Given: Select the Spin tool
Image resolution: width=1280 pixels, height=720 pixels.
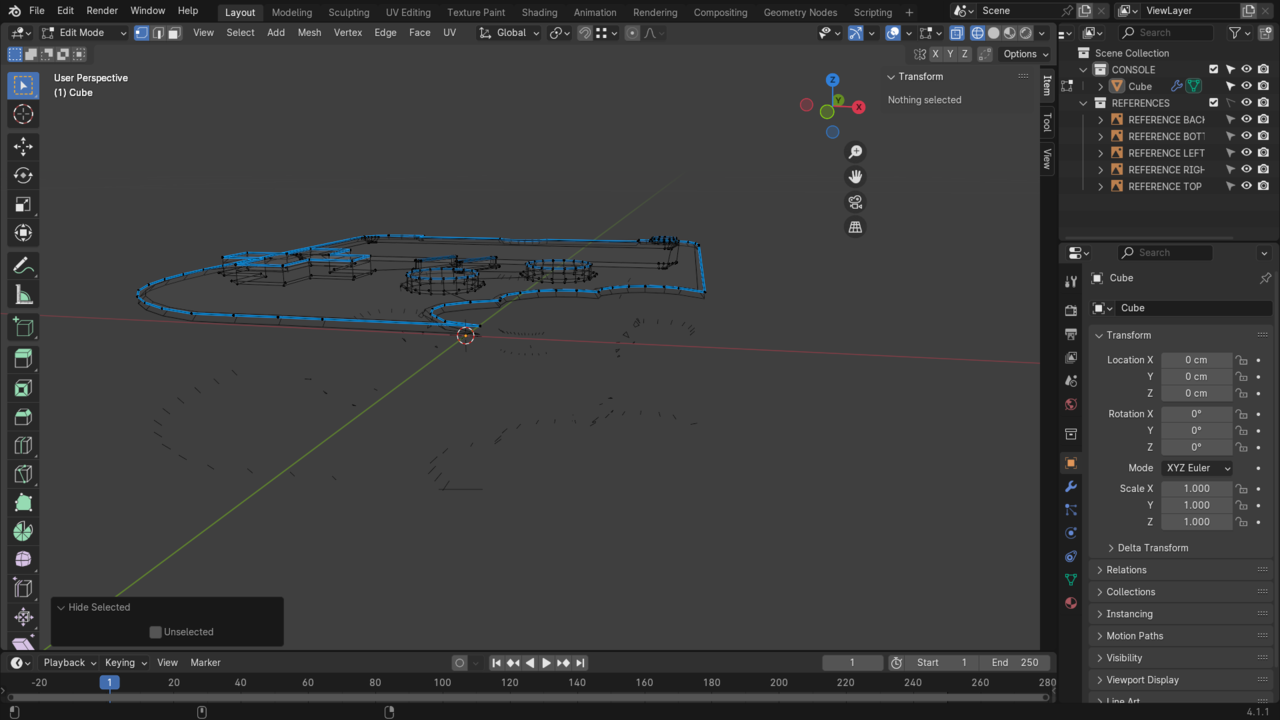Looking at the screenshot, I should (x=23, y=531).
